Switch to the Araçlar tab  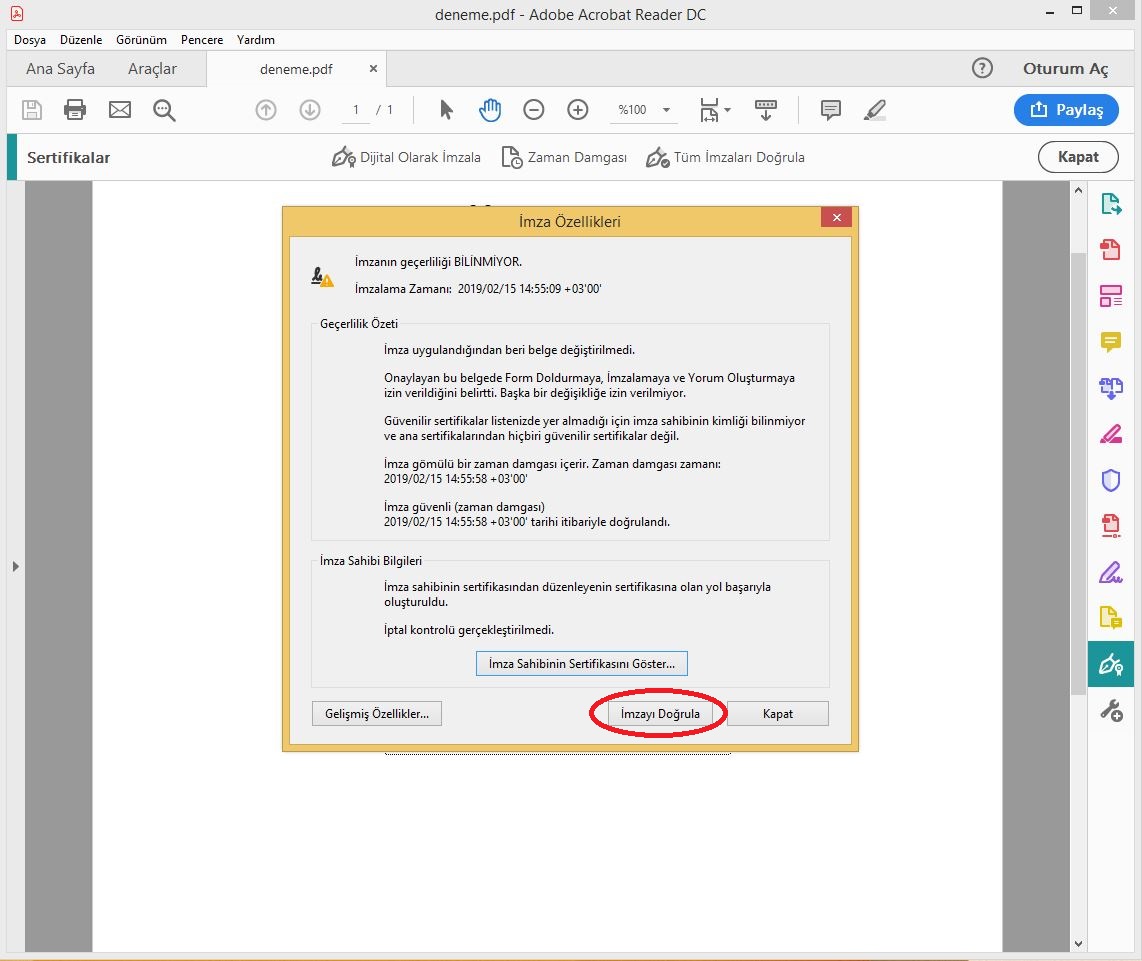point(152,68)
